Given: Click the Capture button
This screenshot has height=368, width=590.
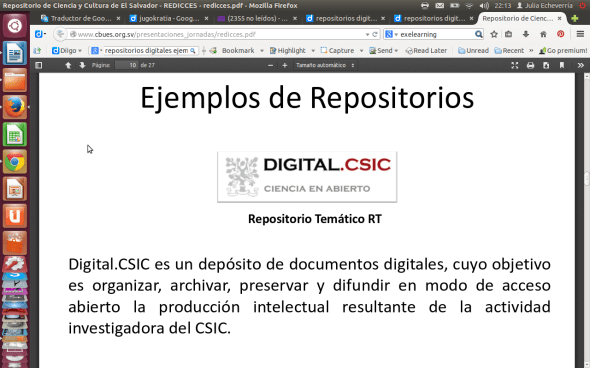Looking at the screenshot, I should click(x=337, y=50).
